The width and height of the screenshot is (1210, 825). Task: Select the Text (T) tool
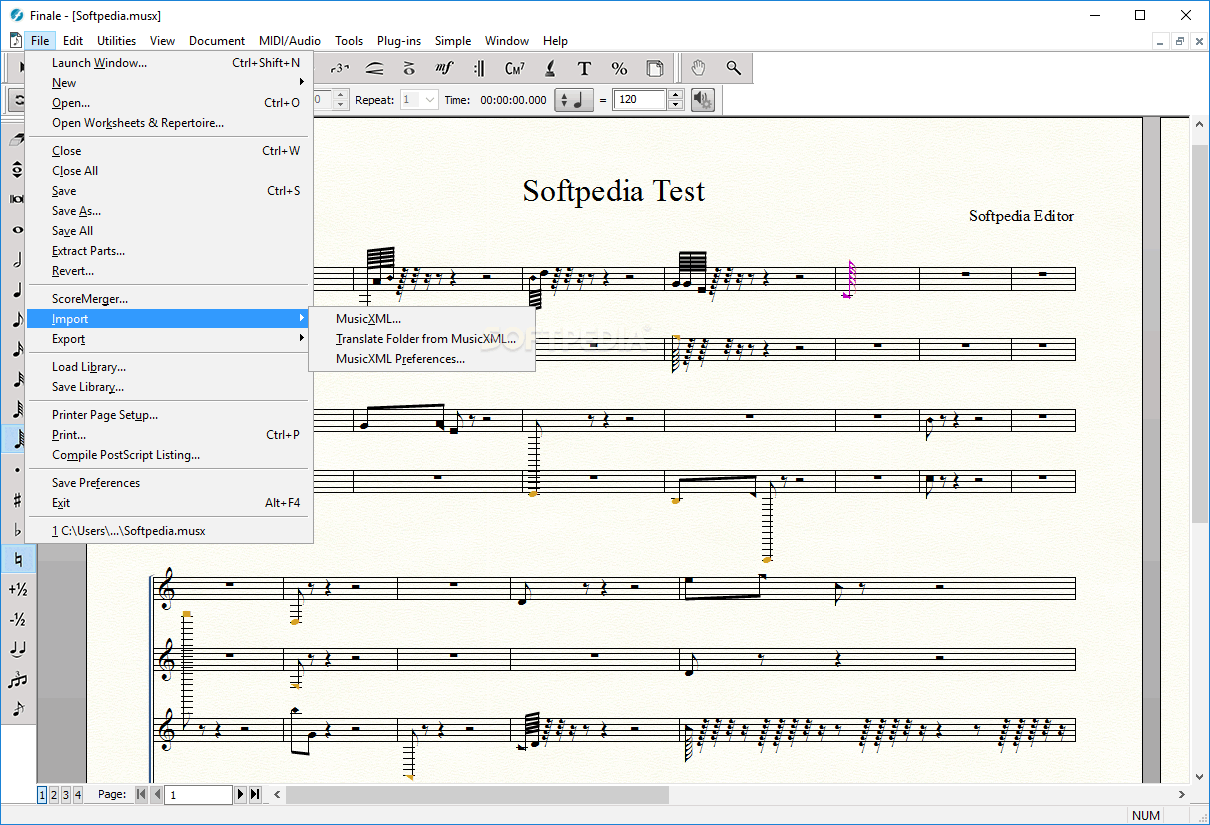[585, 68]
